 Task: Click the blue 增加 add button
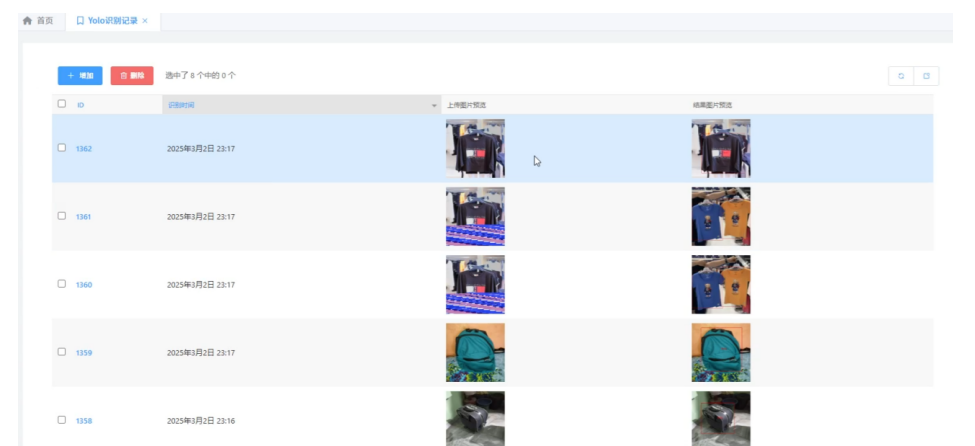[x=80, y=76]
